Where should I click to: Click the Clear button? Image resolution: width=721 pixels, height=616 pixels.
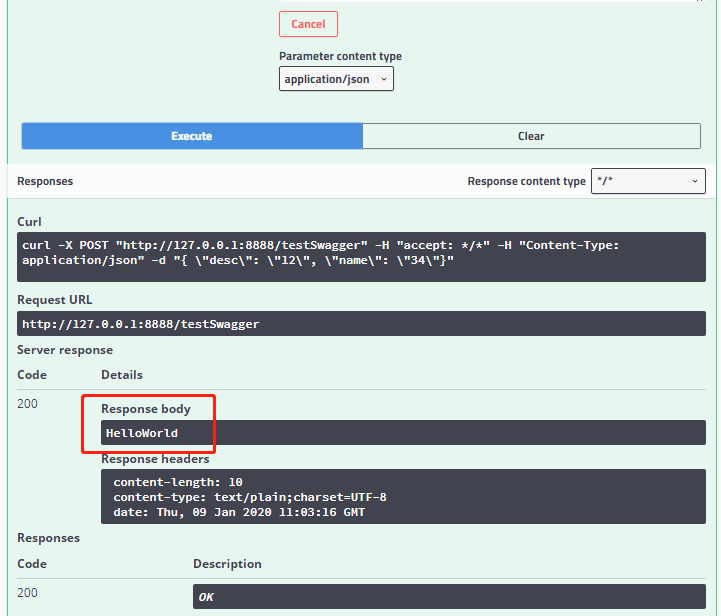click(531, 136)
